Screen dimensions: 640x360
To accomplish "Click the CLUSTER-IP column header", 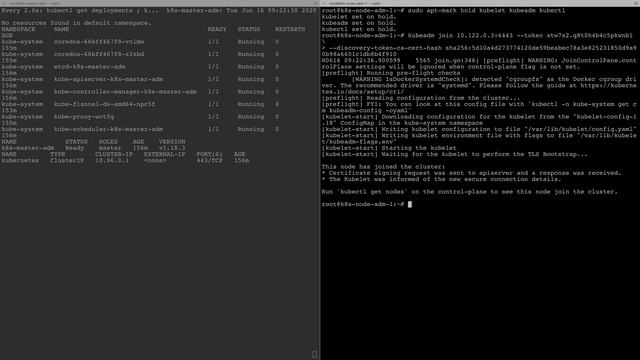I will click(114, 155).
